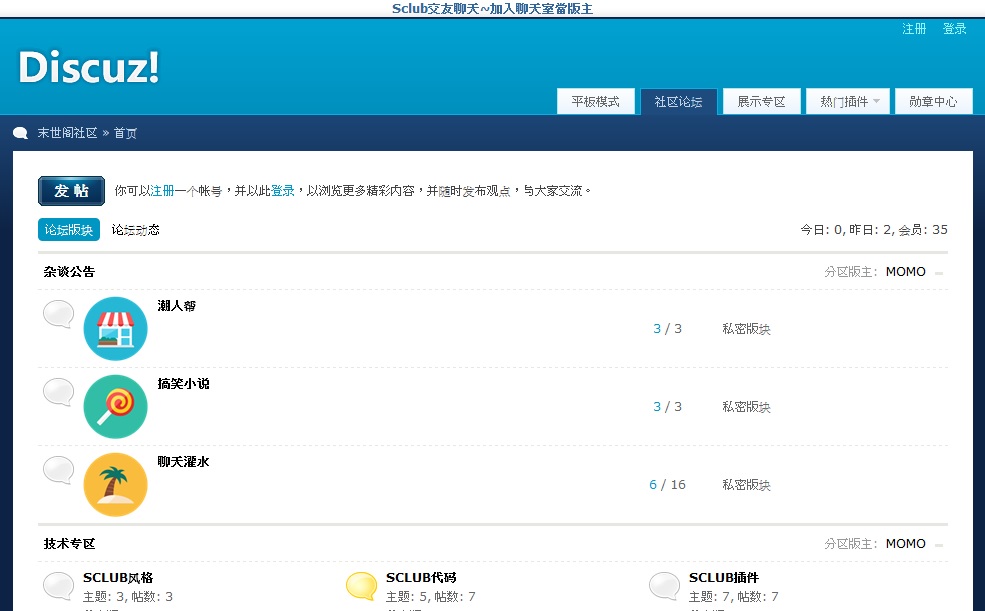985x611 pixels.
Task: Open the 搞笑小说 lollipop forum icon
Action: tap(116, 406)
